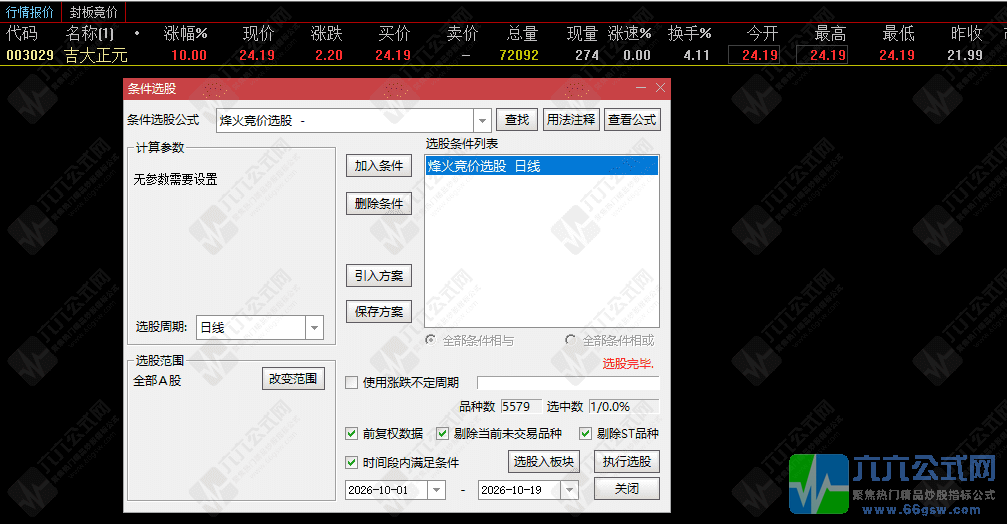Click the 引入方案 button

tap(379, 275)
